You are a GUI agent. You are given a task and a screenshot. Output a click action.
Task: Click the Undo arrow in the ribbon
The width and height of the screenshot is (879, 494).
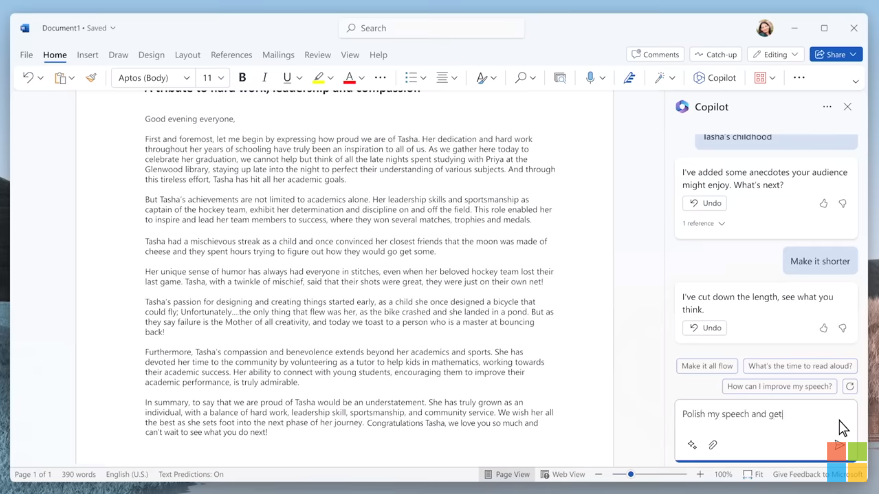(x=27, y=78)
